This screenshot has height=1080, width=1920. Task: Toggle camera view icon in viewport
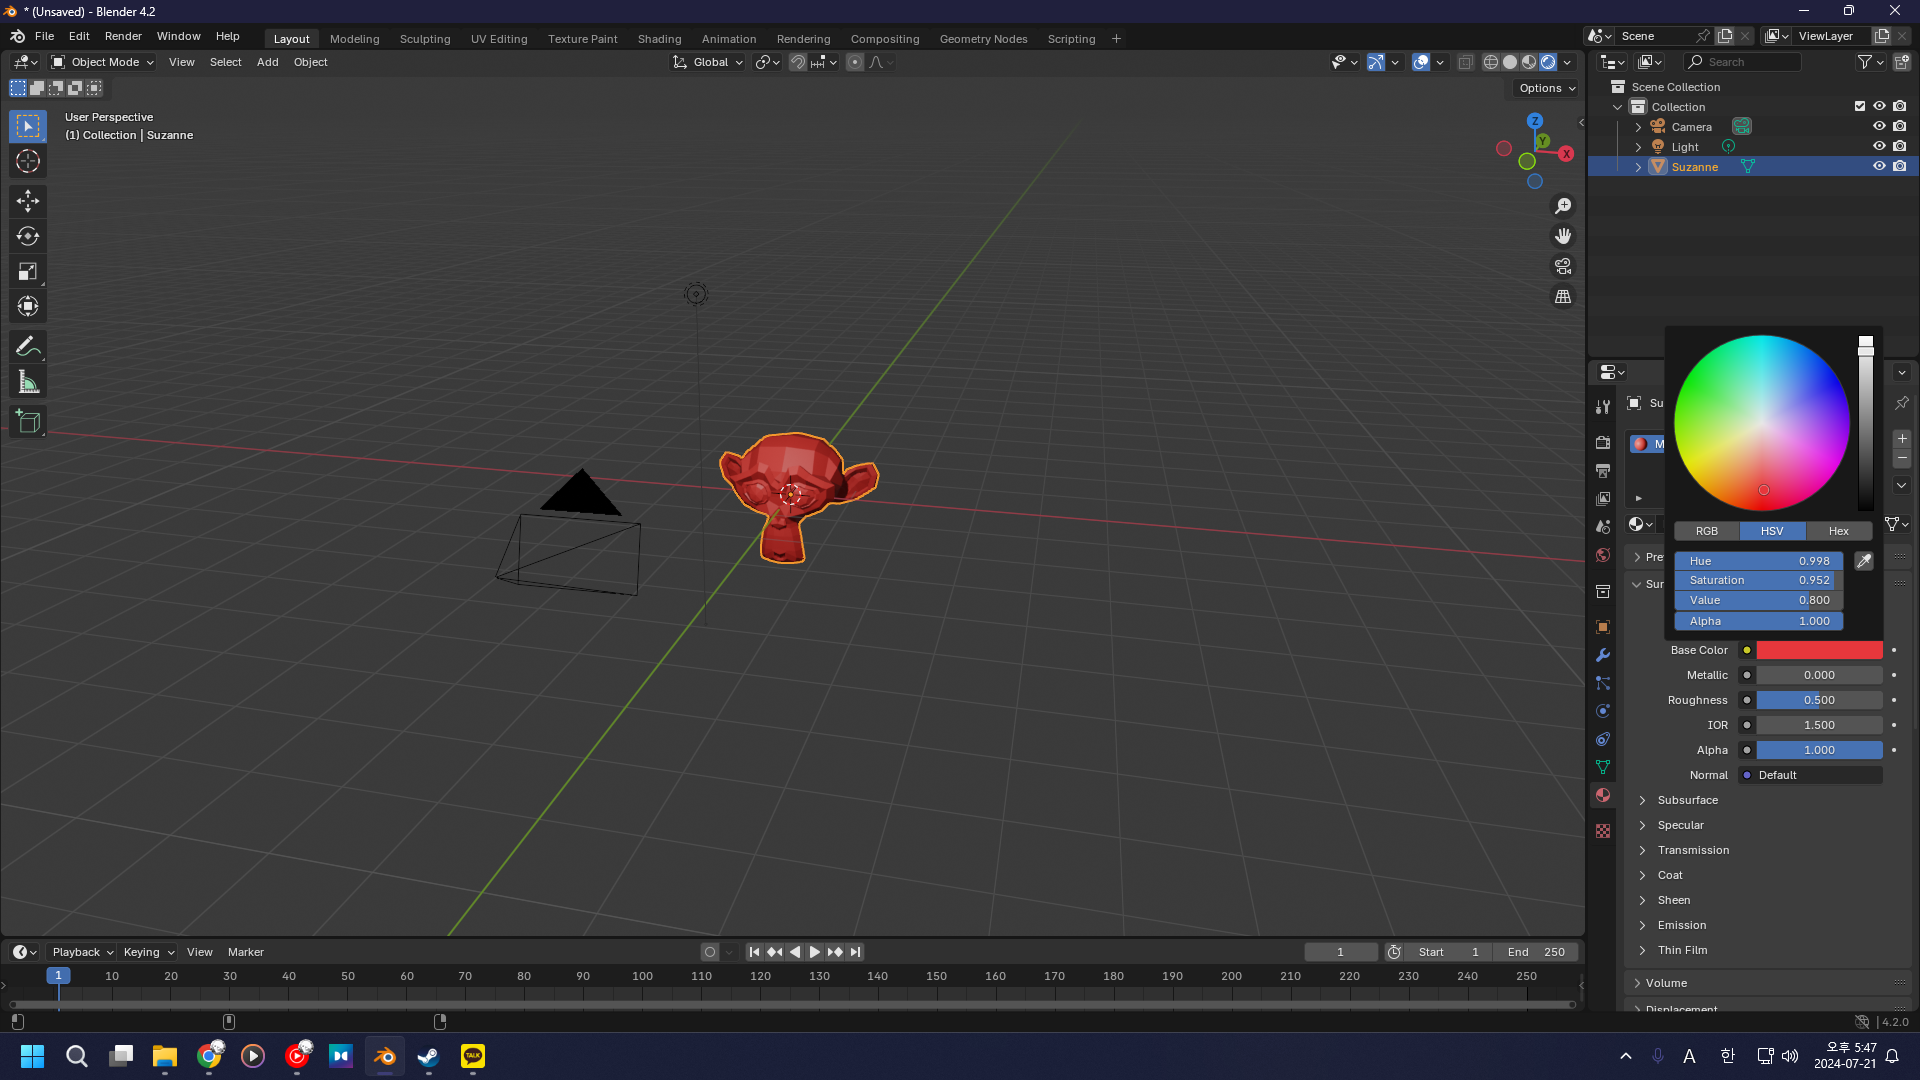click(1563, 266)
